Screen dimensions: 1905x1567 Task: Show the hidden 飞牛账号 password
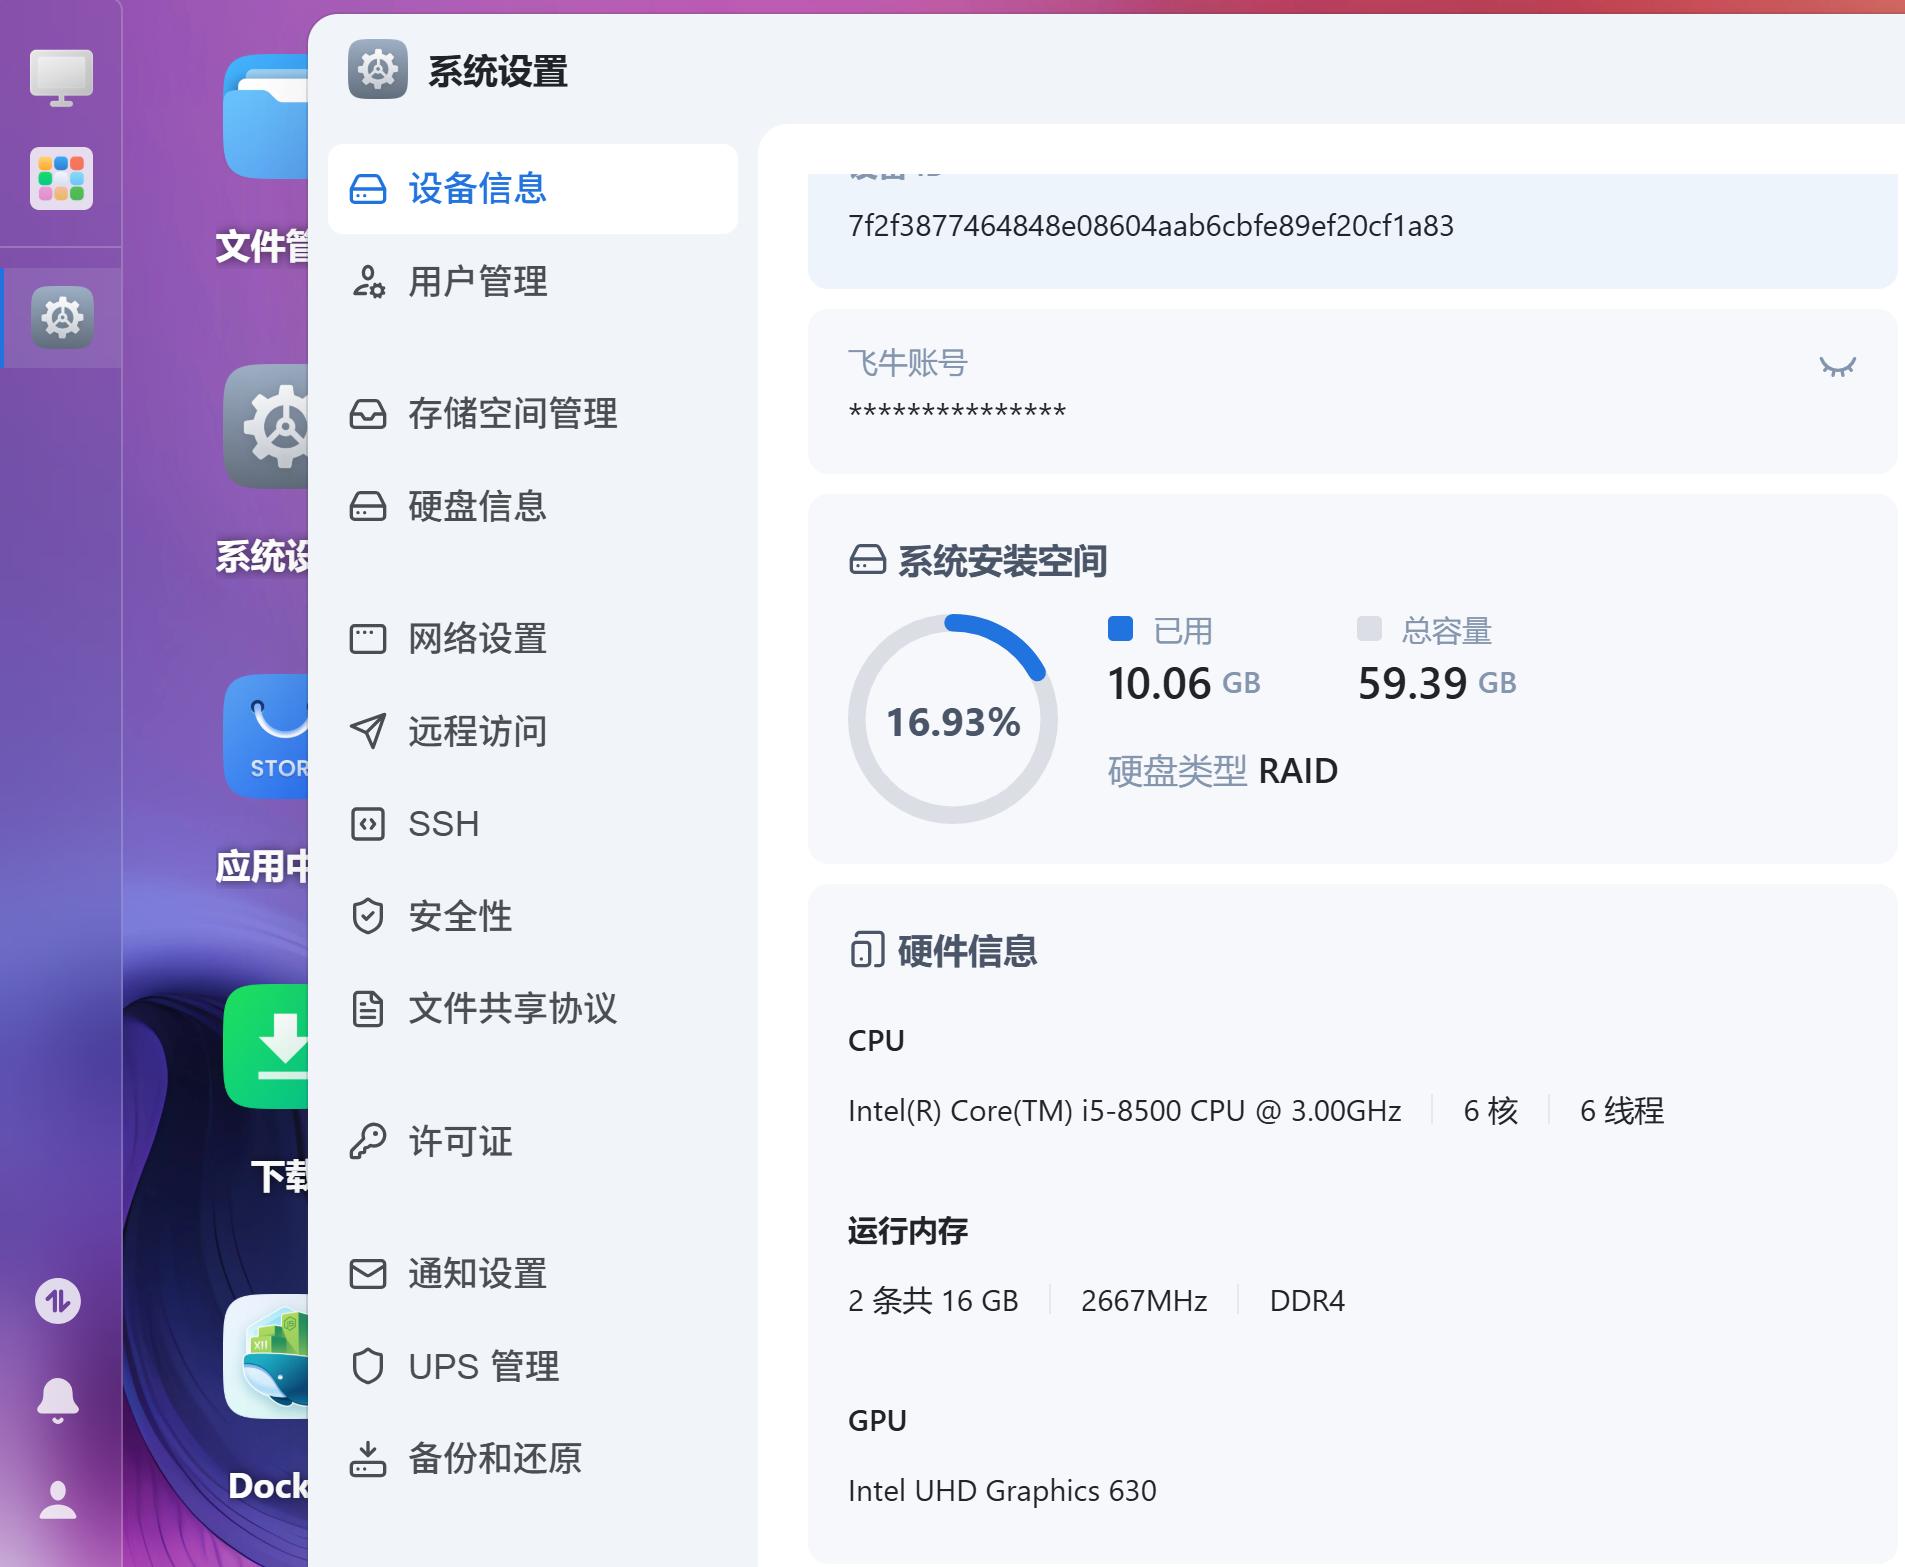coord(1836,366)
